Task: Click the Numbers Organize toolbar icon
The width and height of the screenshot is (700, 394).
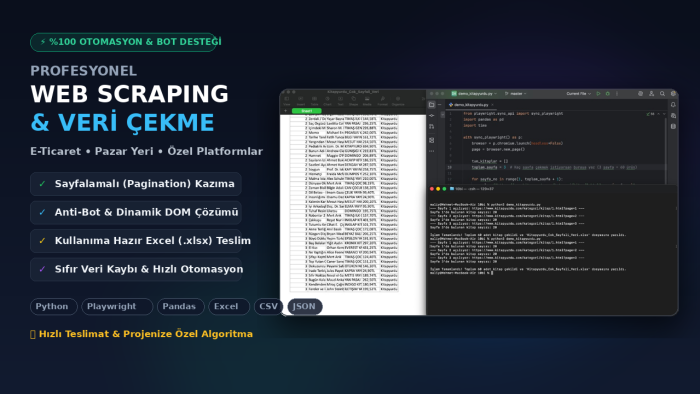Action: pos(398,101)
